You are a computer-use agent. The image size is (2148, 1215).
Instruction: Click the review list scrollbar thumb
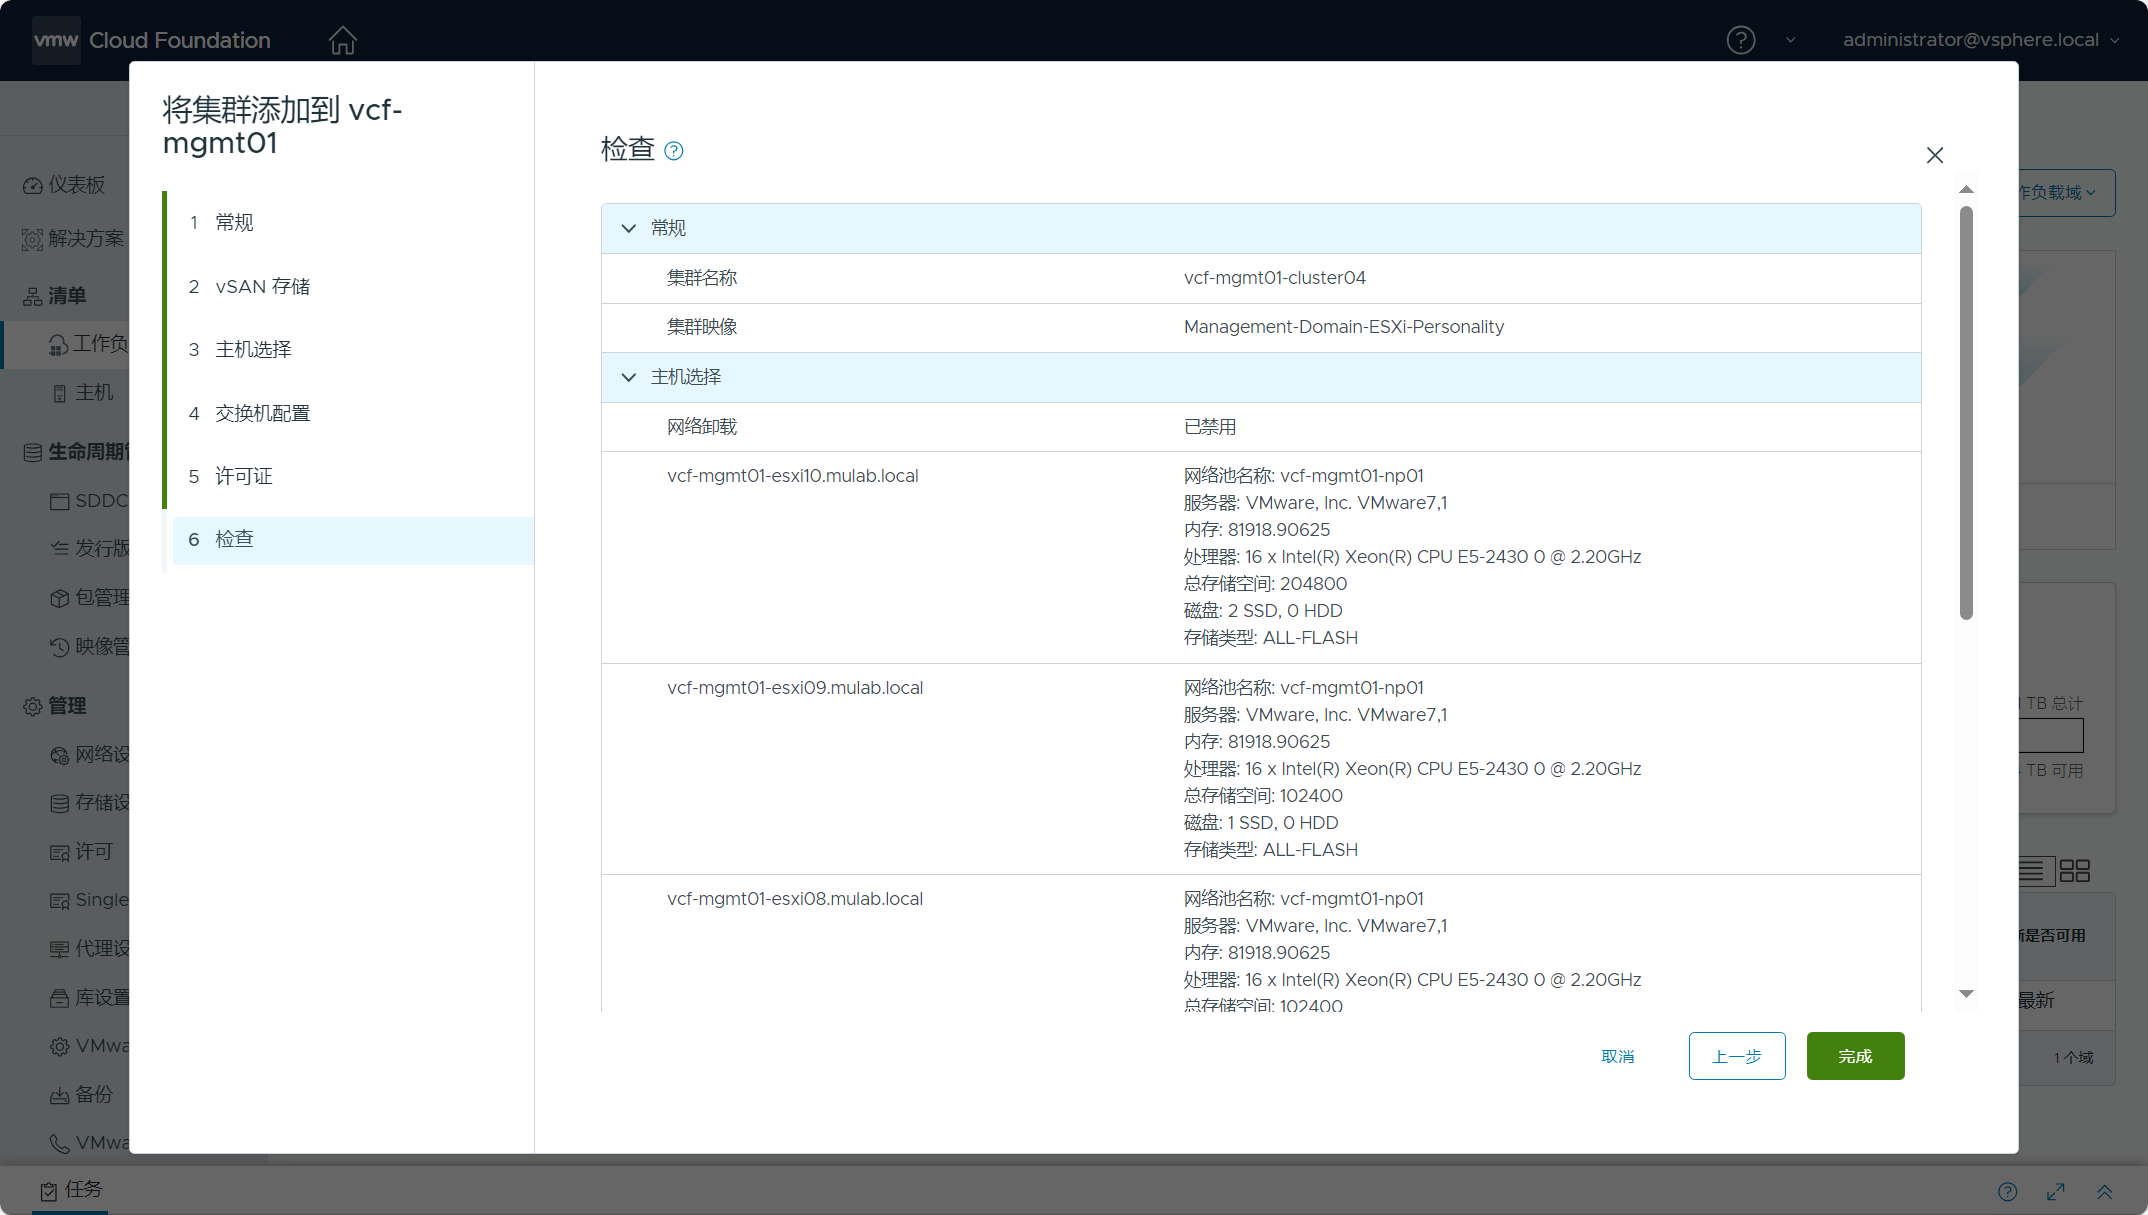1966,413
